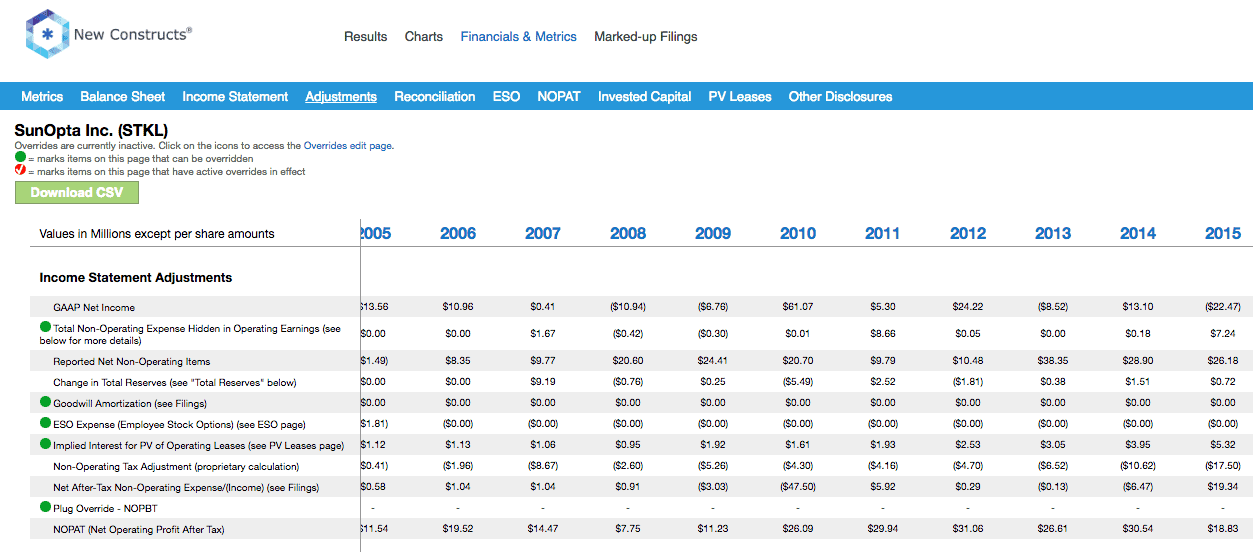Open the PV Leases tab
Screen dimensions: 1253x552
pyautogui.click(x=740, y=97)
